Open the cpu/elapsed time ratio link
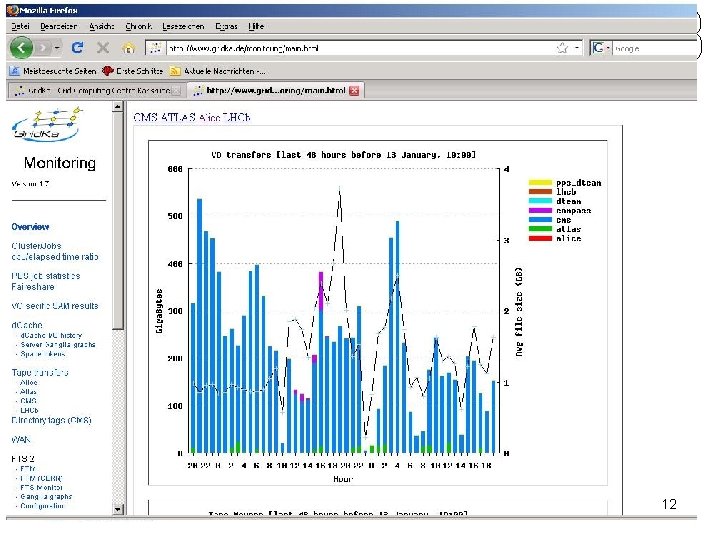The image size is (720, 540). click(x=55, y=257)
